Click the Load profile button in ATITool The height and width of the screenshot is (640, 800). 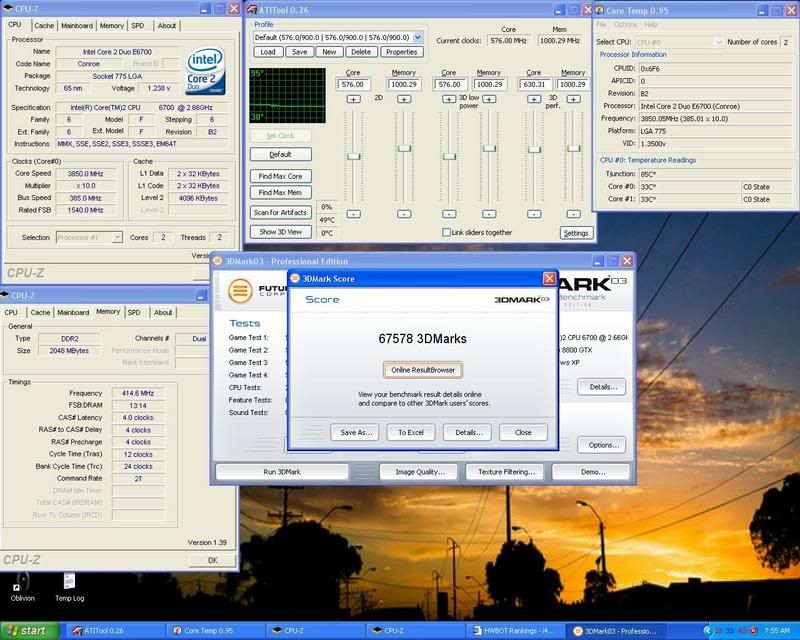268,52
